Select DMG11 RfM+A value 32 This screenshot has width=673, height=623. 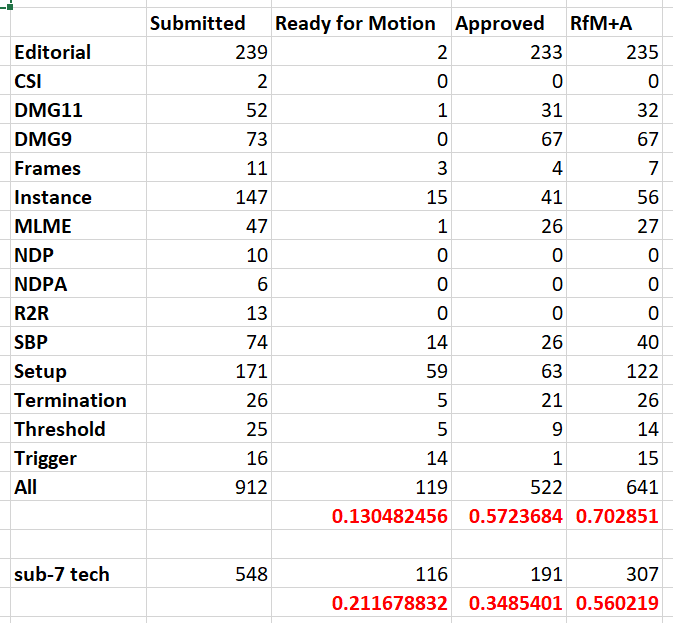coord(614,109)
